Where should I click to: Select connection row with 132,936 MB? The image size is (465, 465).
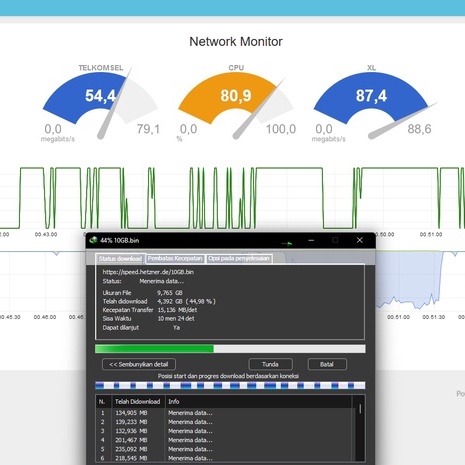(224, 431)
